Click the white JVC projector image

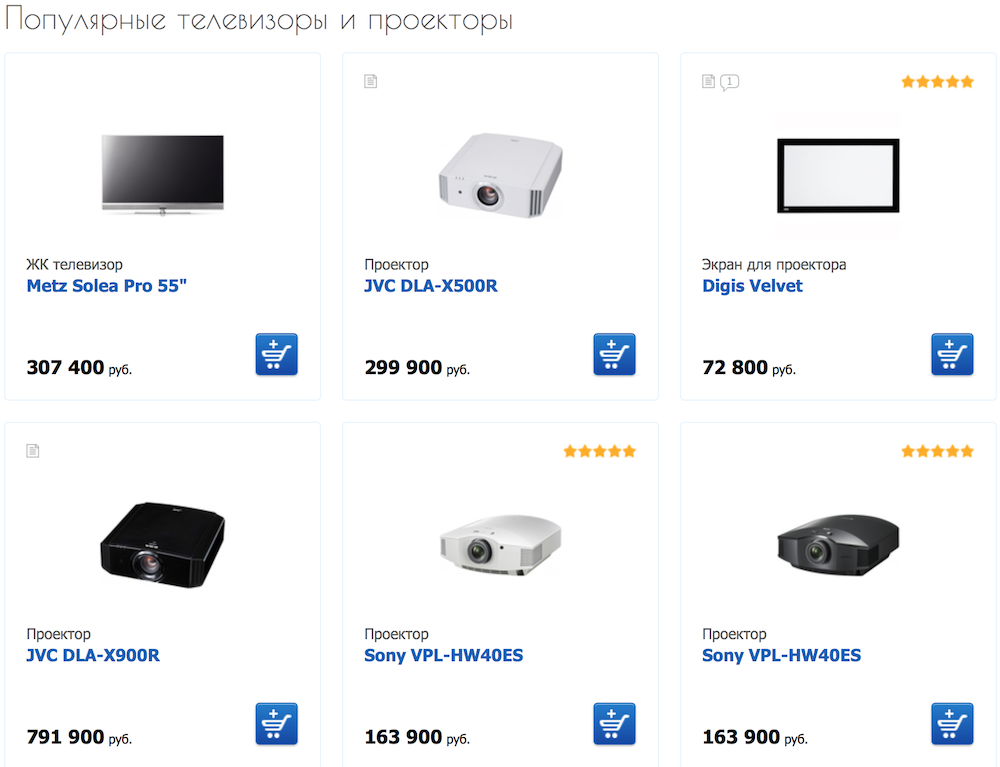(501, 175)
